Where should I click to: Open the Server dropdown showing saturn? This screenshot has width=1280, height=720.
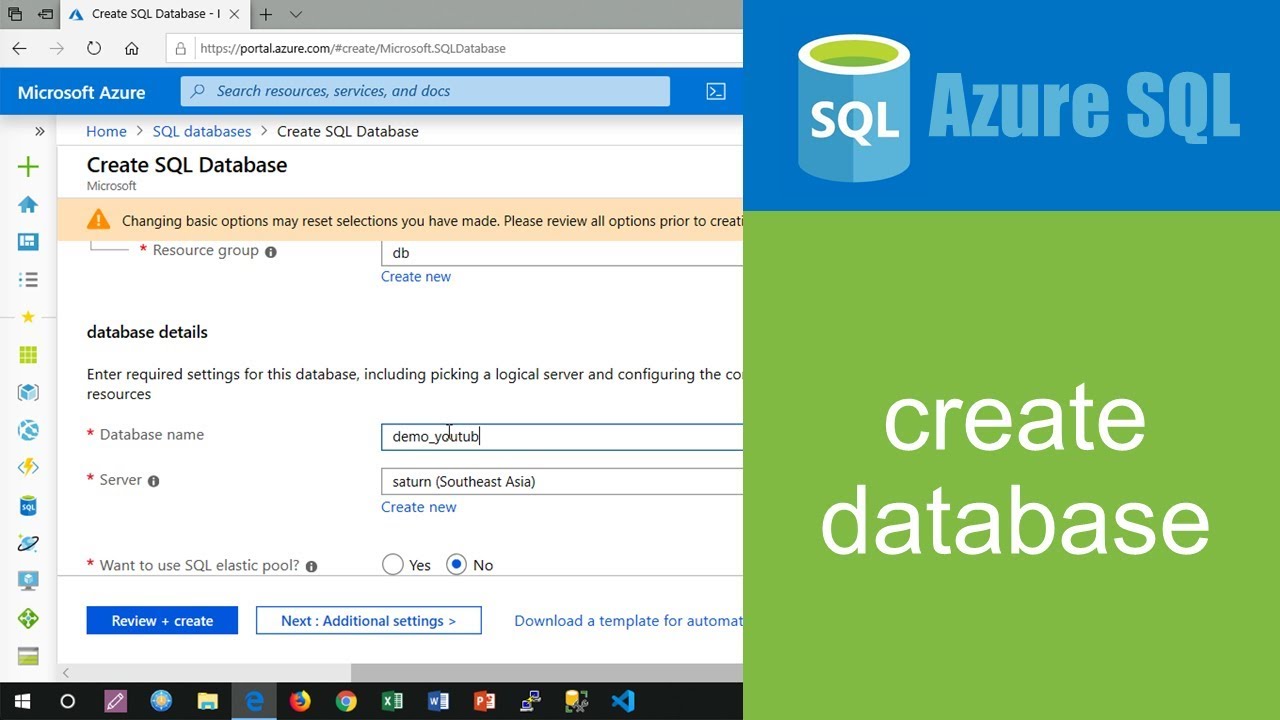pyautogui.click(x=562, y=481)
